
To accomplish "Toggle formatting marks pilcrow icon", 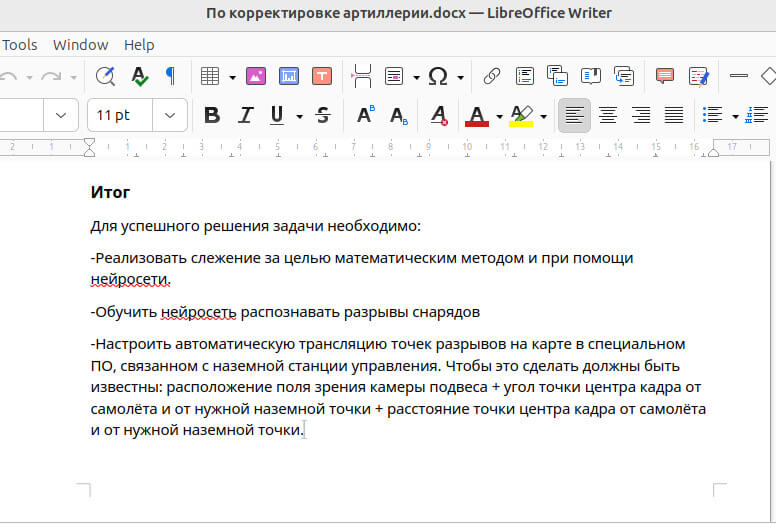I will point(170,76).
